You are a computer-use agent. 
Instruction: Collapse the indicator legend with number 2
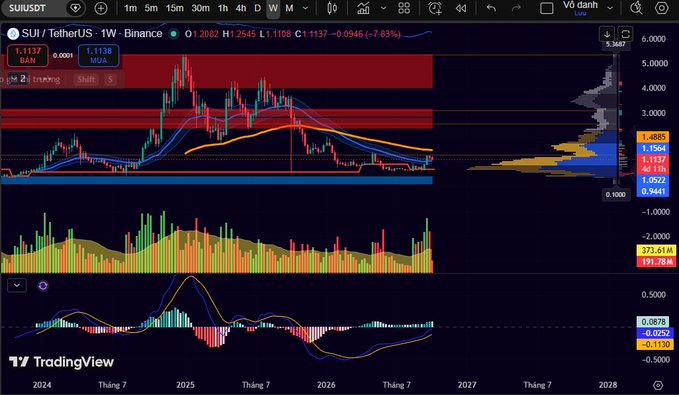18,79
